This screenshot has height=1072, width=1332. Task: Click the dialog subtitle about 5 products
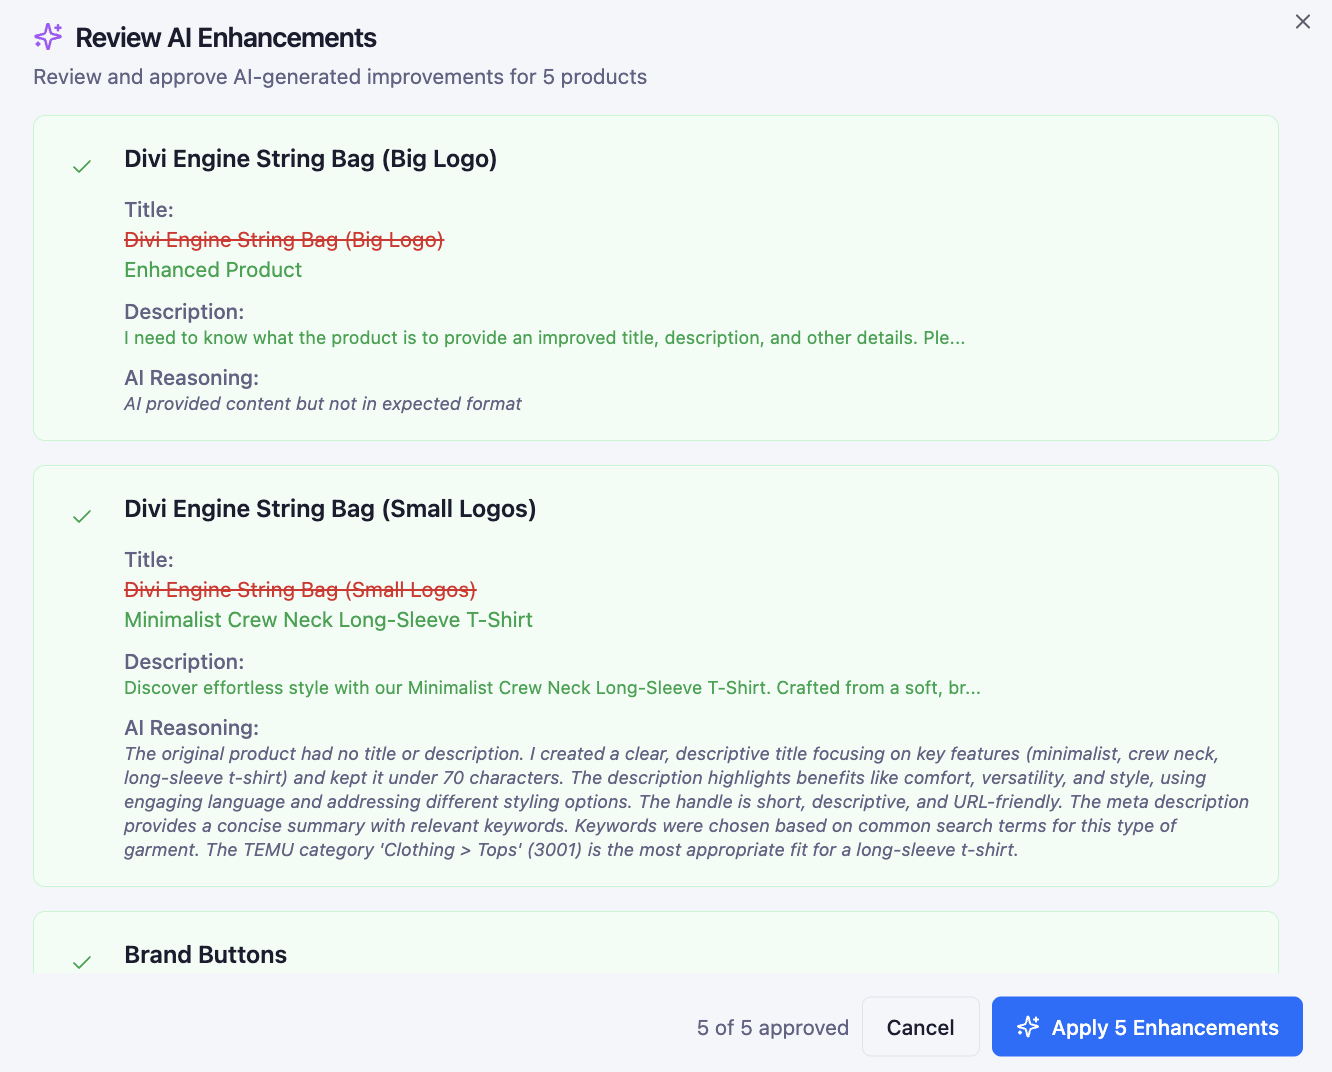340,76
